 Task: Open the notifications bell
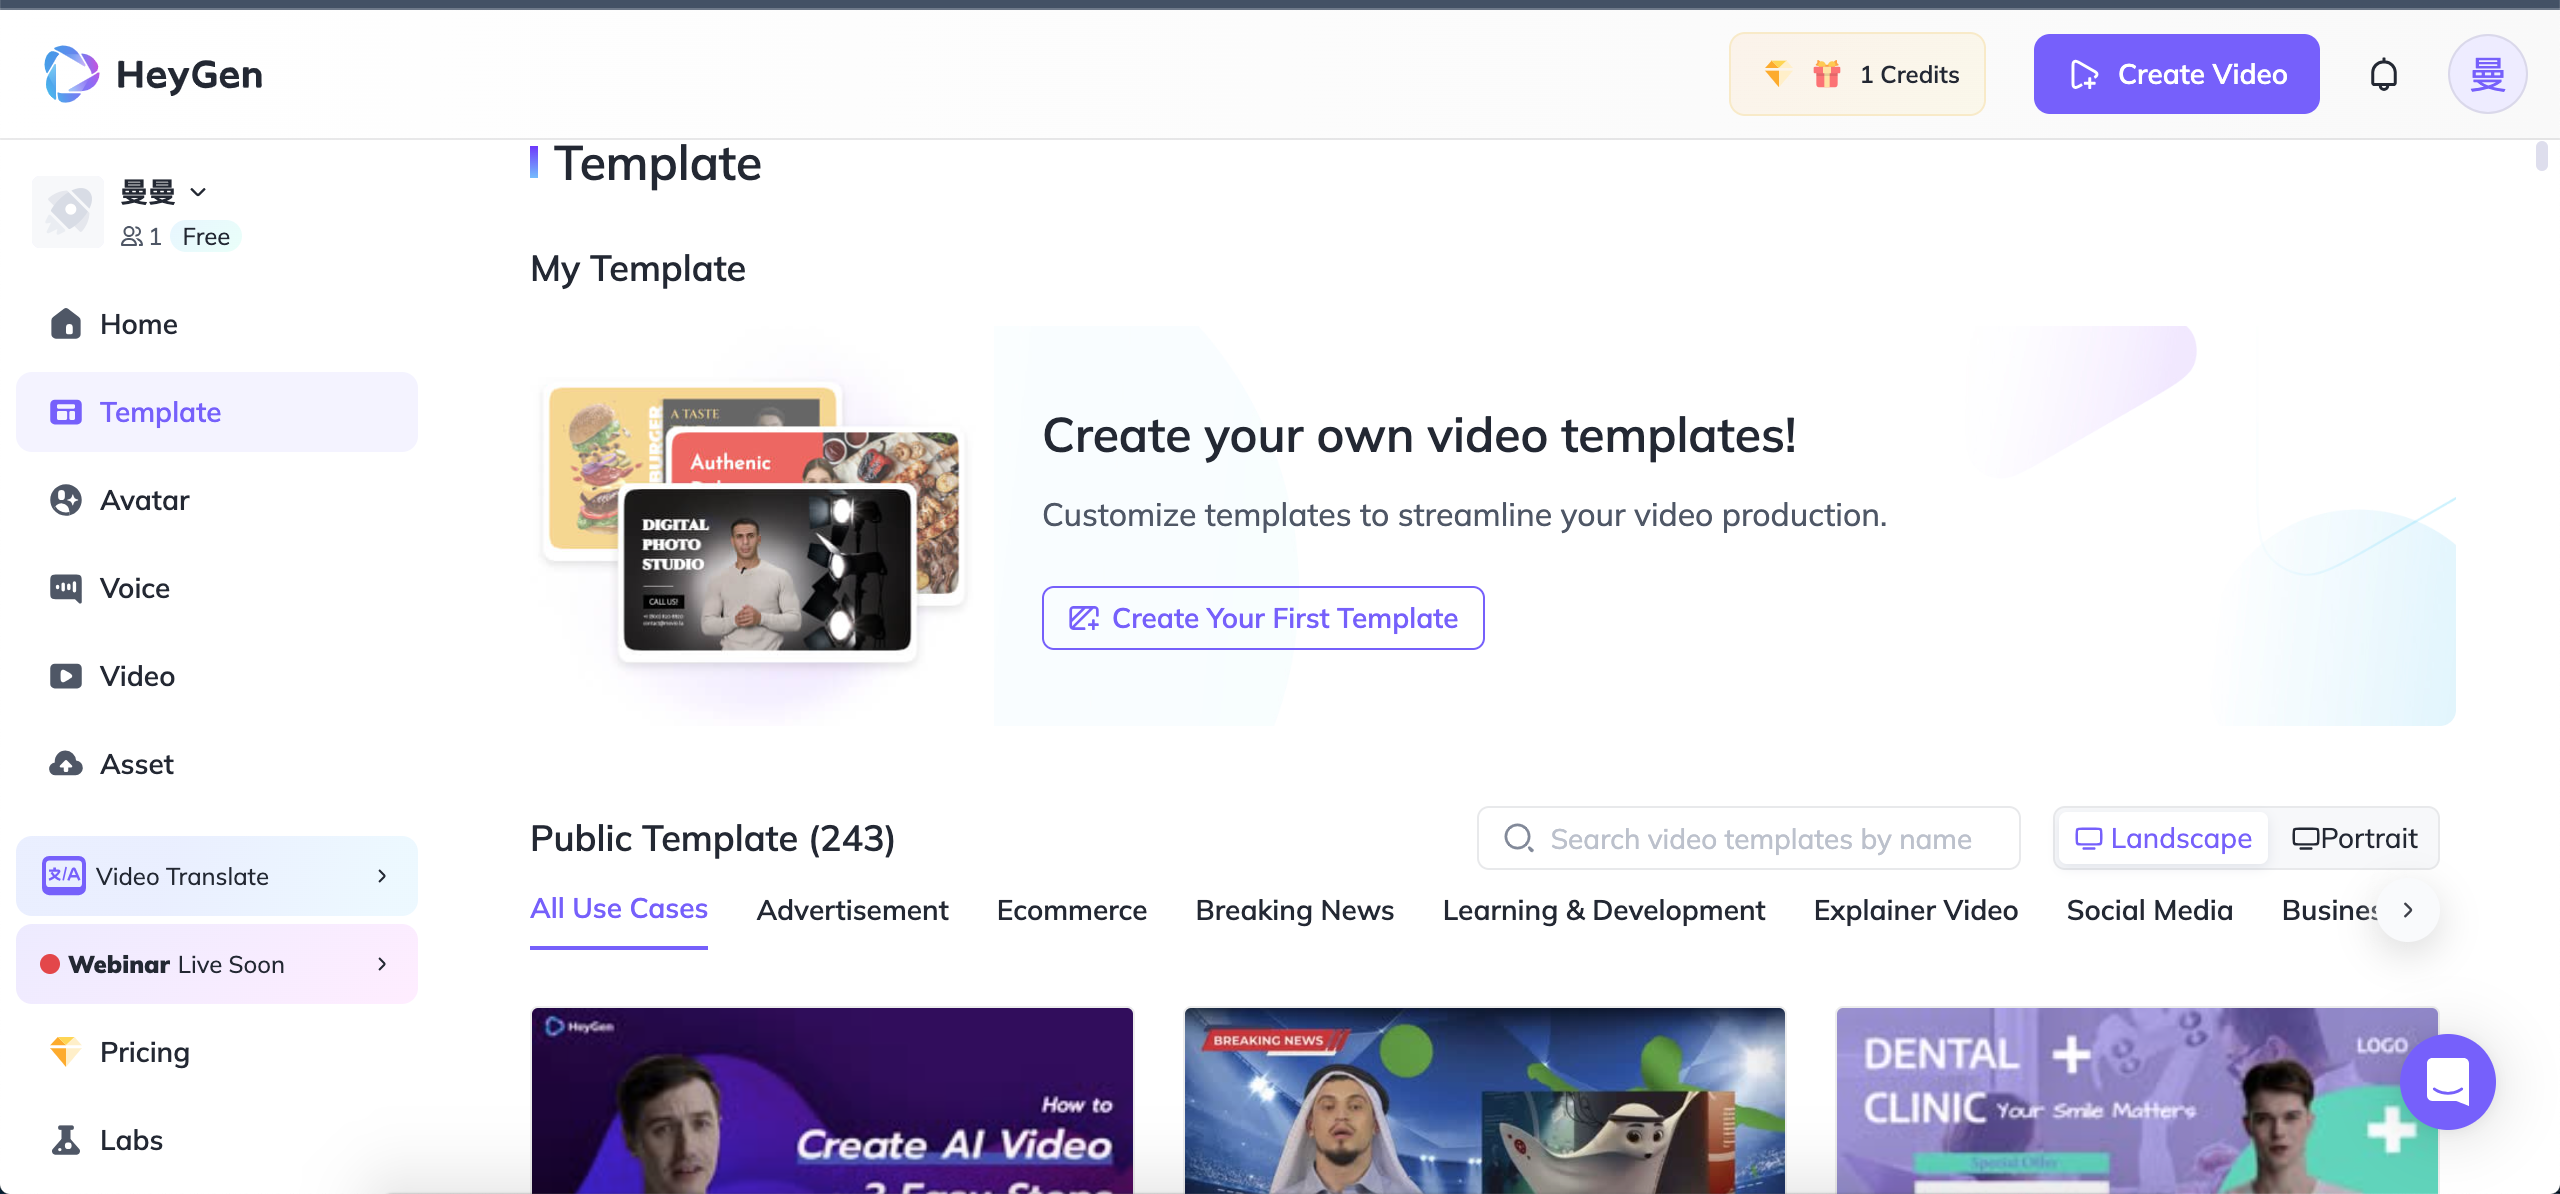pos(2384,74)
